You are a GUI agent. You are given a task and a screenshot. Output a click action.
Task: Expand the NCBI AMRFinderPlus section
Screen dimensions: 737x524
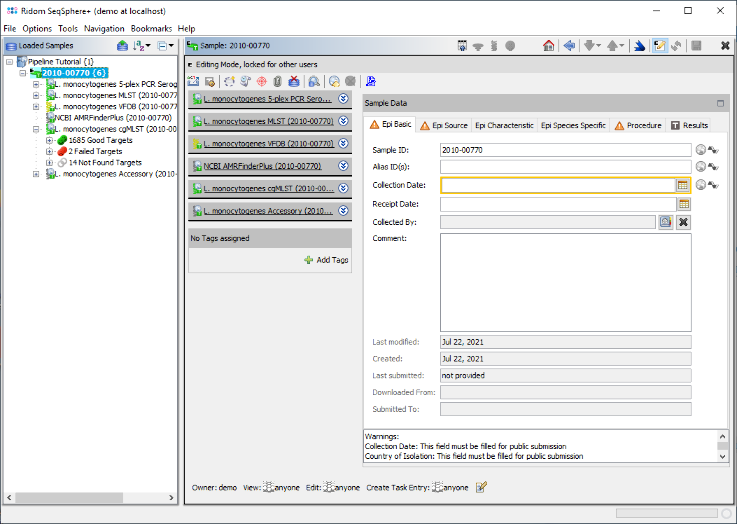(343, 166)
